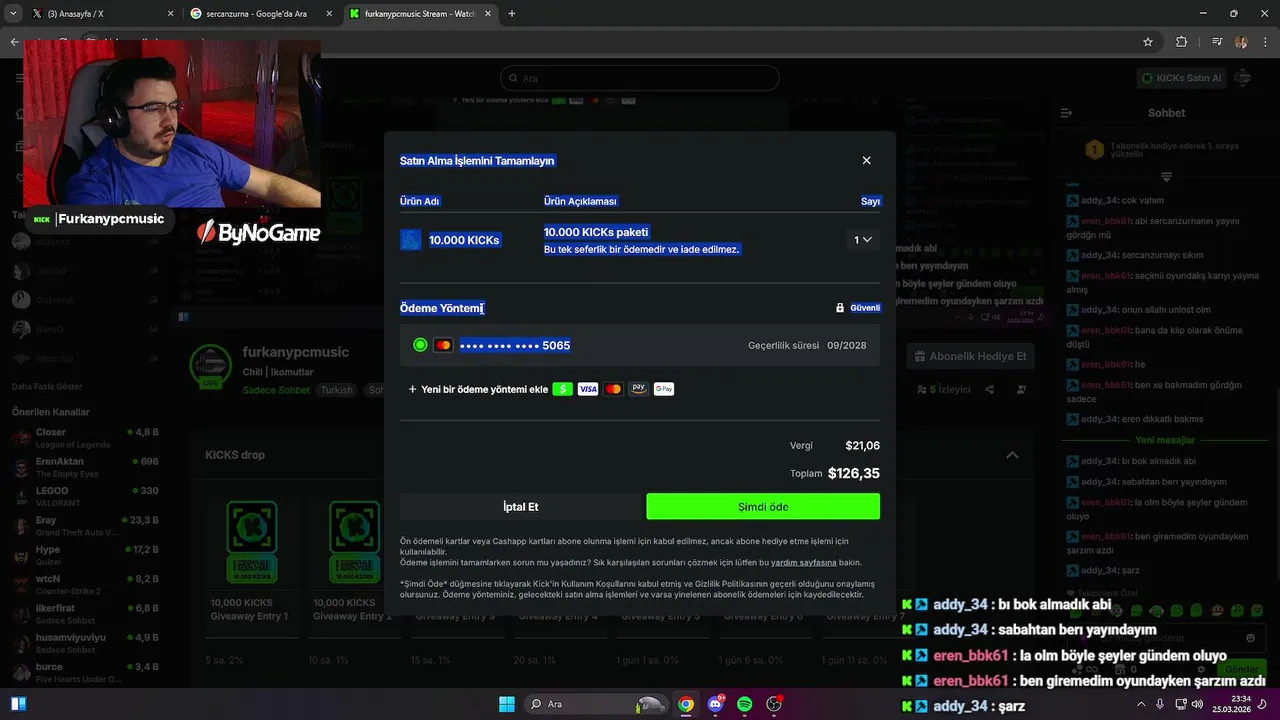
Task: Collapse the KICKS drop section chevron
Action: [x=1012, y=455]
